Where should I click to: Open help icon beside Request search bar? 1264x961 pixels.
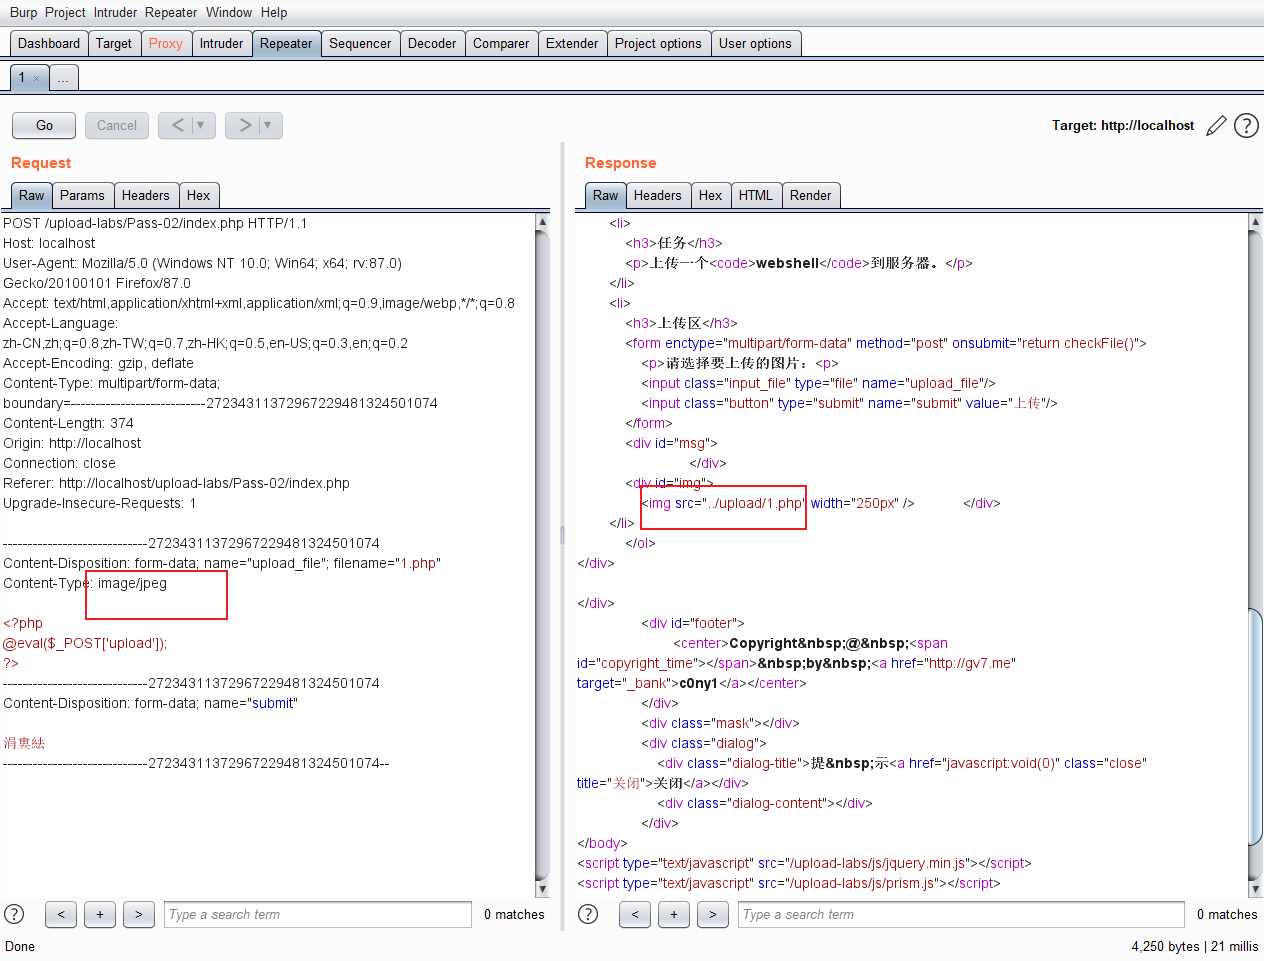click(x=14, y=914)
